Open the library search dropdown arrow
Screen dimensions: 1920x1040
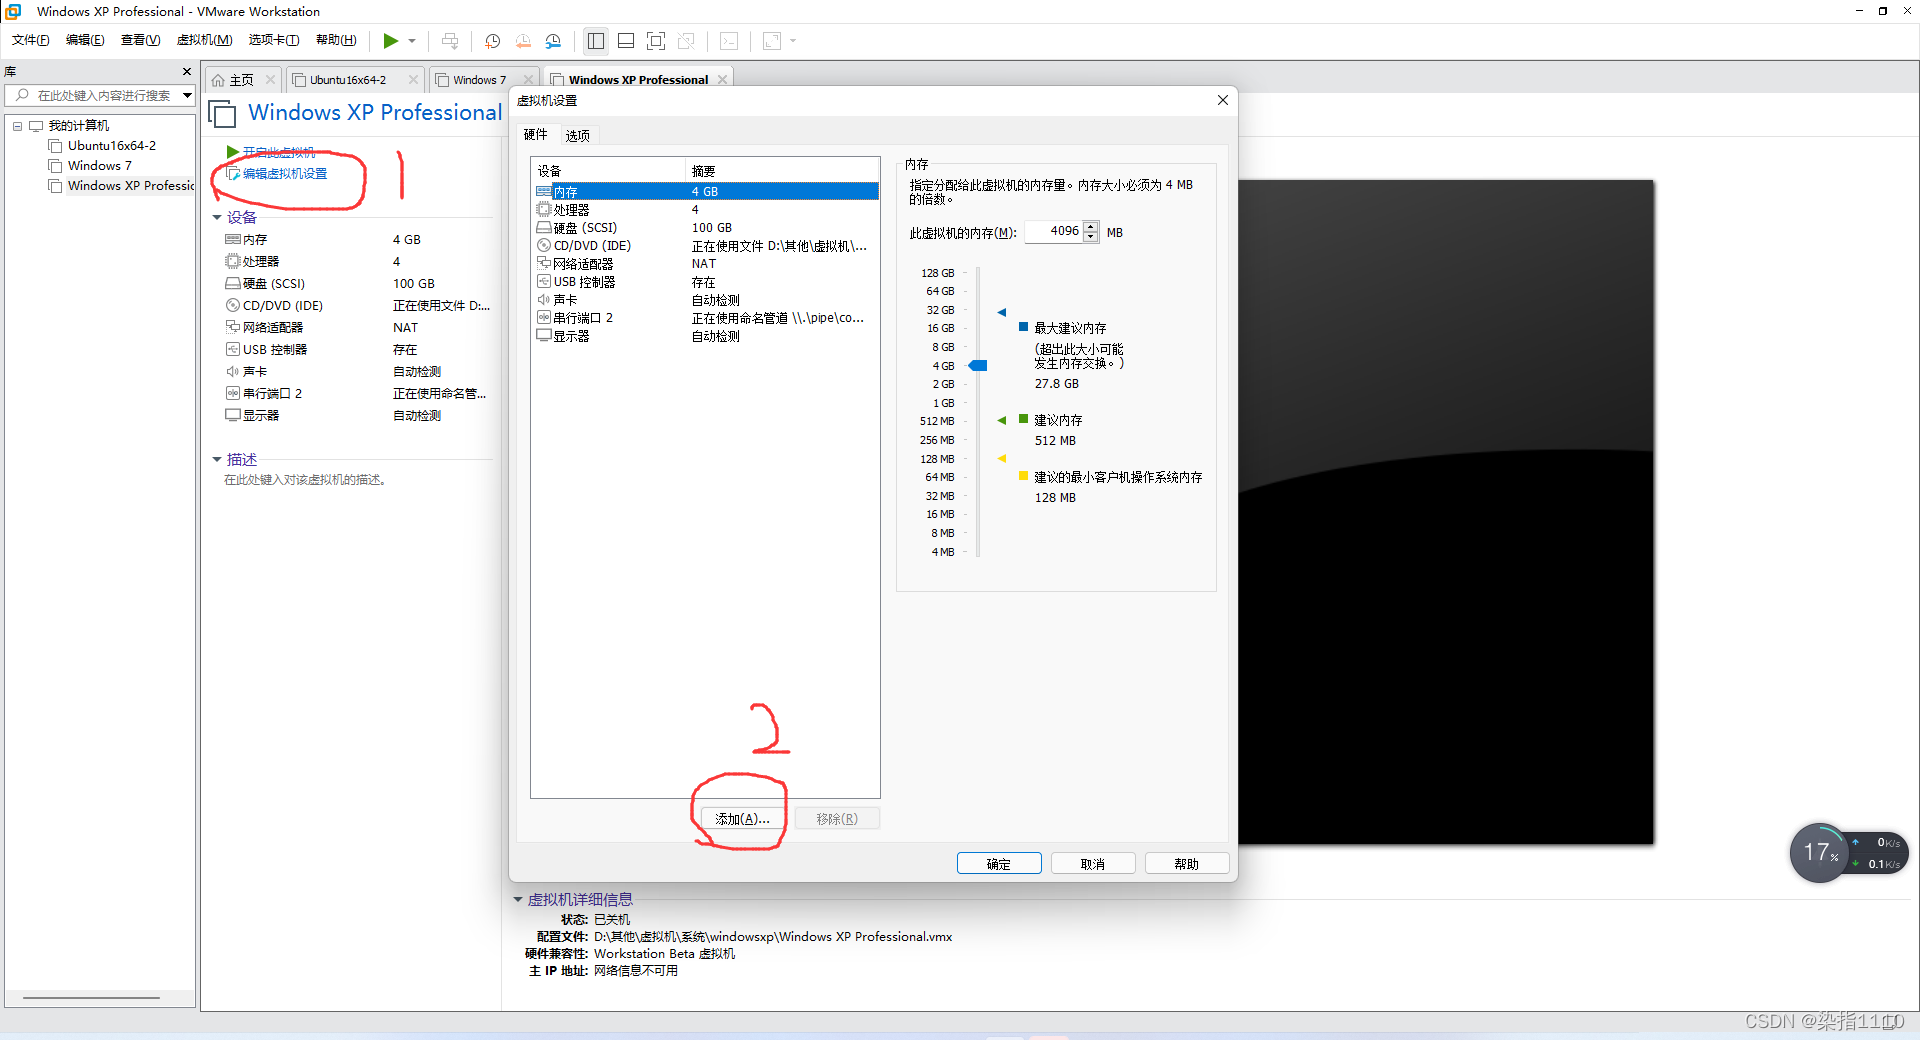coord(187,96)
